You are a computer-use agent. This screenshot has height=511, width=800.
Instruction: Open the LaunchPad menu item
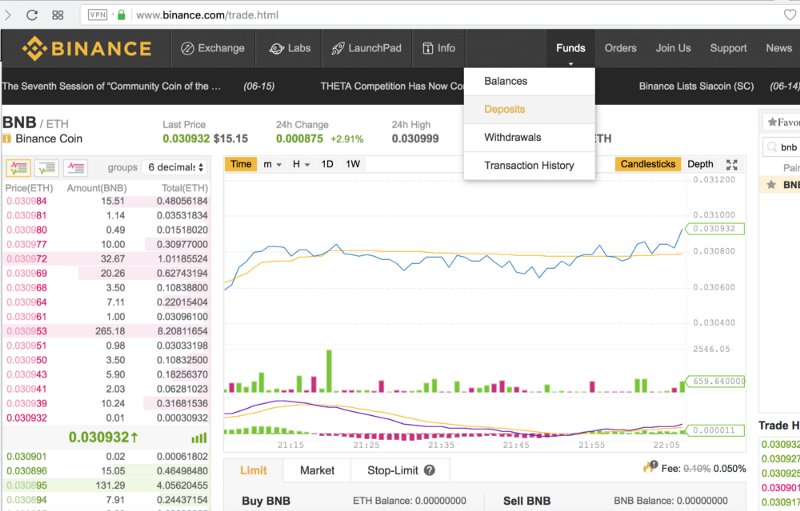(x=366, y=48)
